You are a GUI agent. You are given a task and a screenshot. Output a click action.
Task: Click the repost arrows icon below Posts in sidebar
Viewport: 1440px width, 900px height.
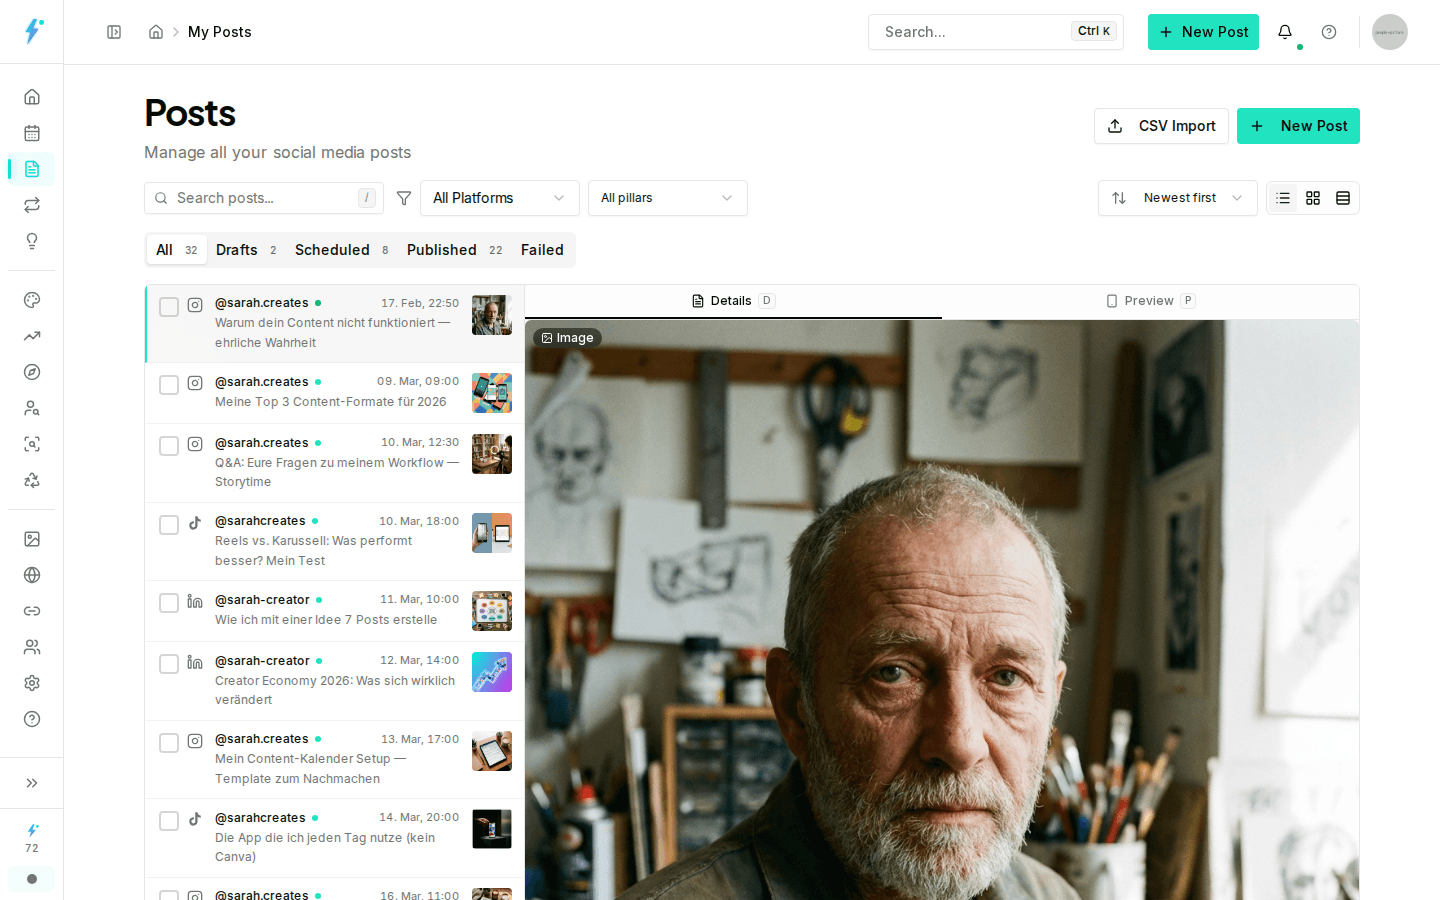pyautogui.click(x=31, y=204)
